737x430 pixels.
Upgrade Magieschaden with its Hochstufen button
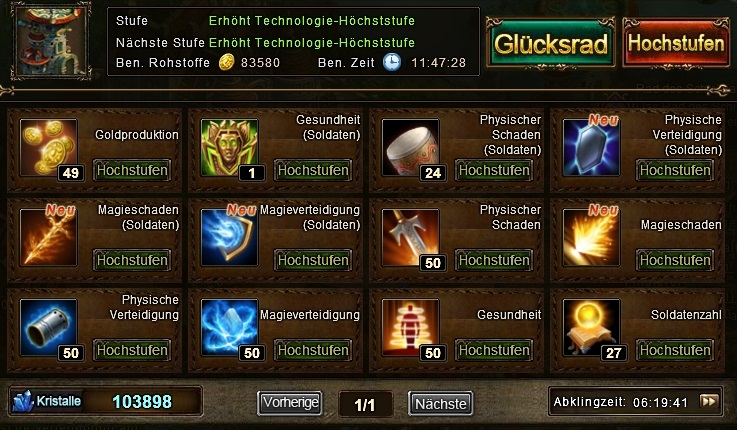[675, 260]
